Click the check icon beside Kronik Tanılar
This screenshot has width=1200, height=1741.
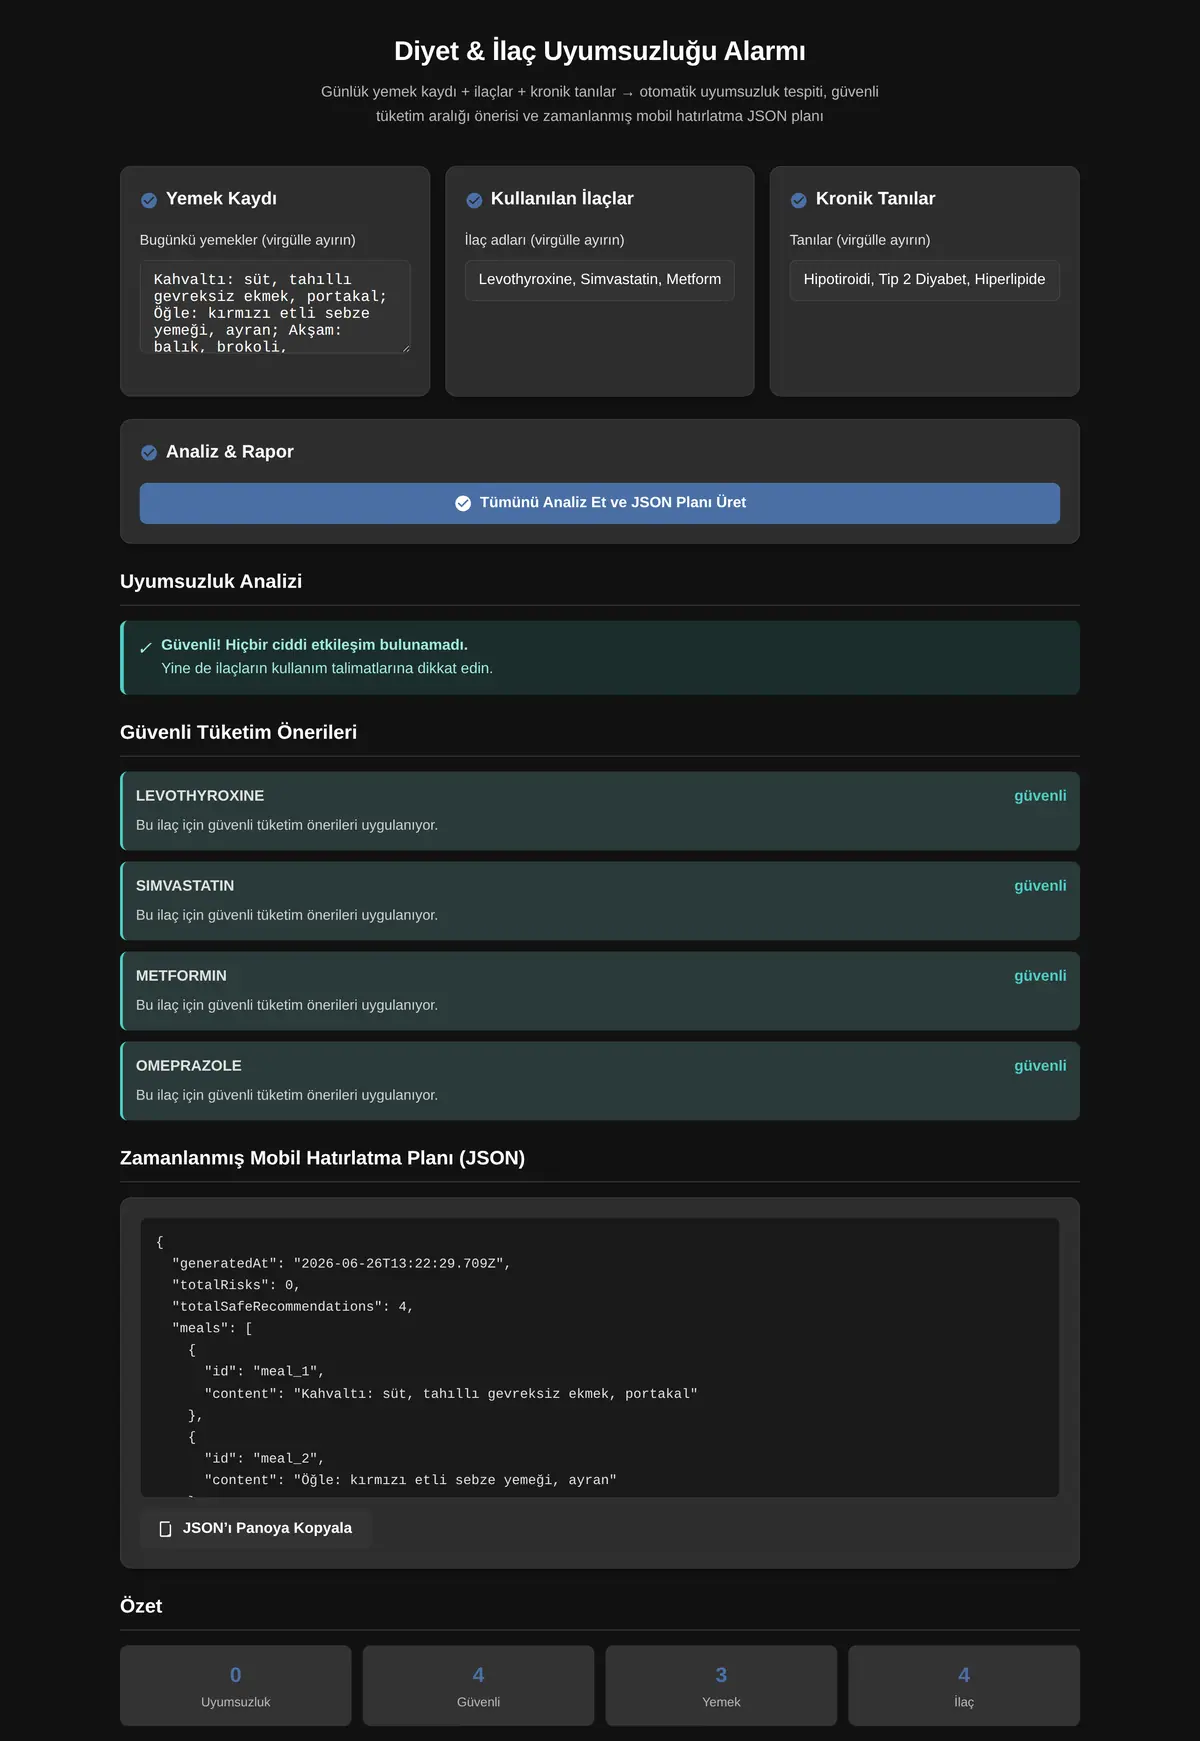[x=799, y=200]
